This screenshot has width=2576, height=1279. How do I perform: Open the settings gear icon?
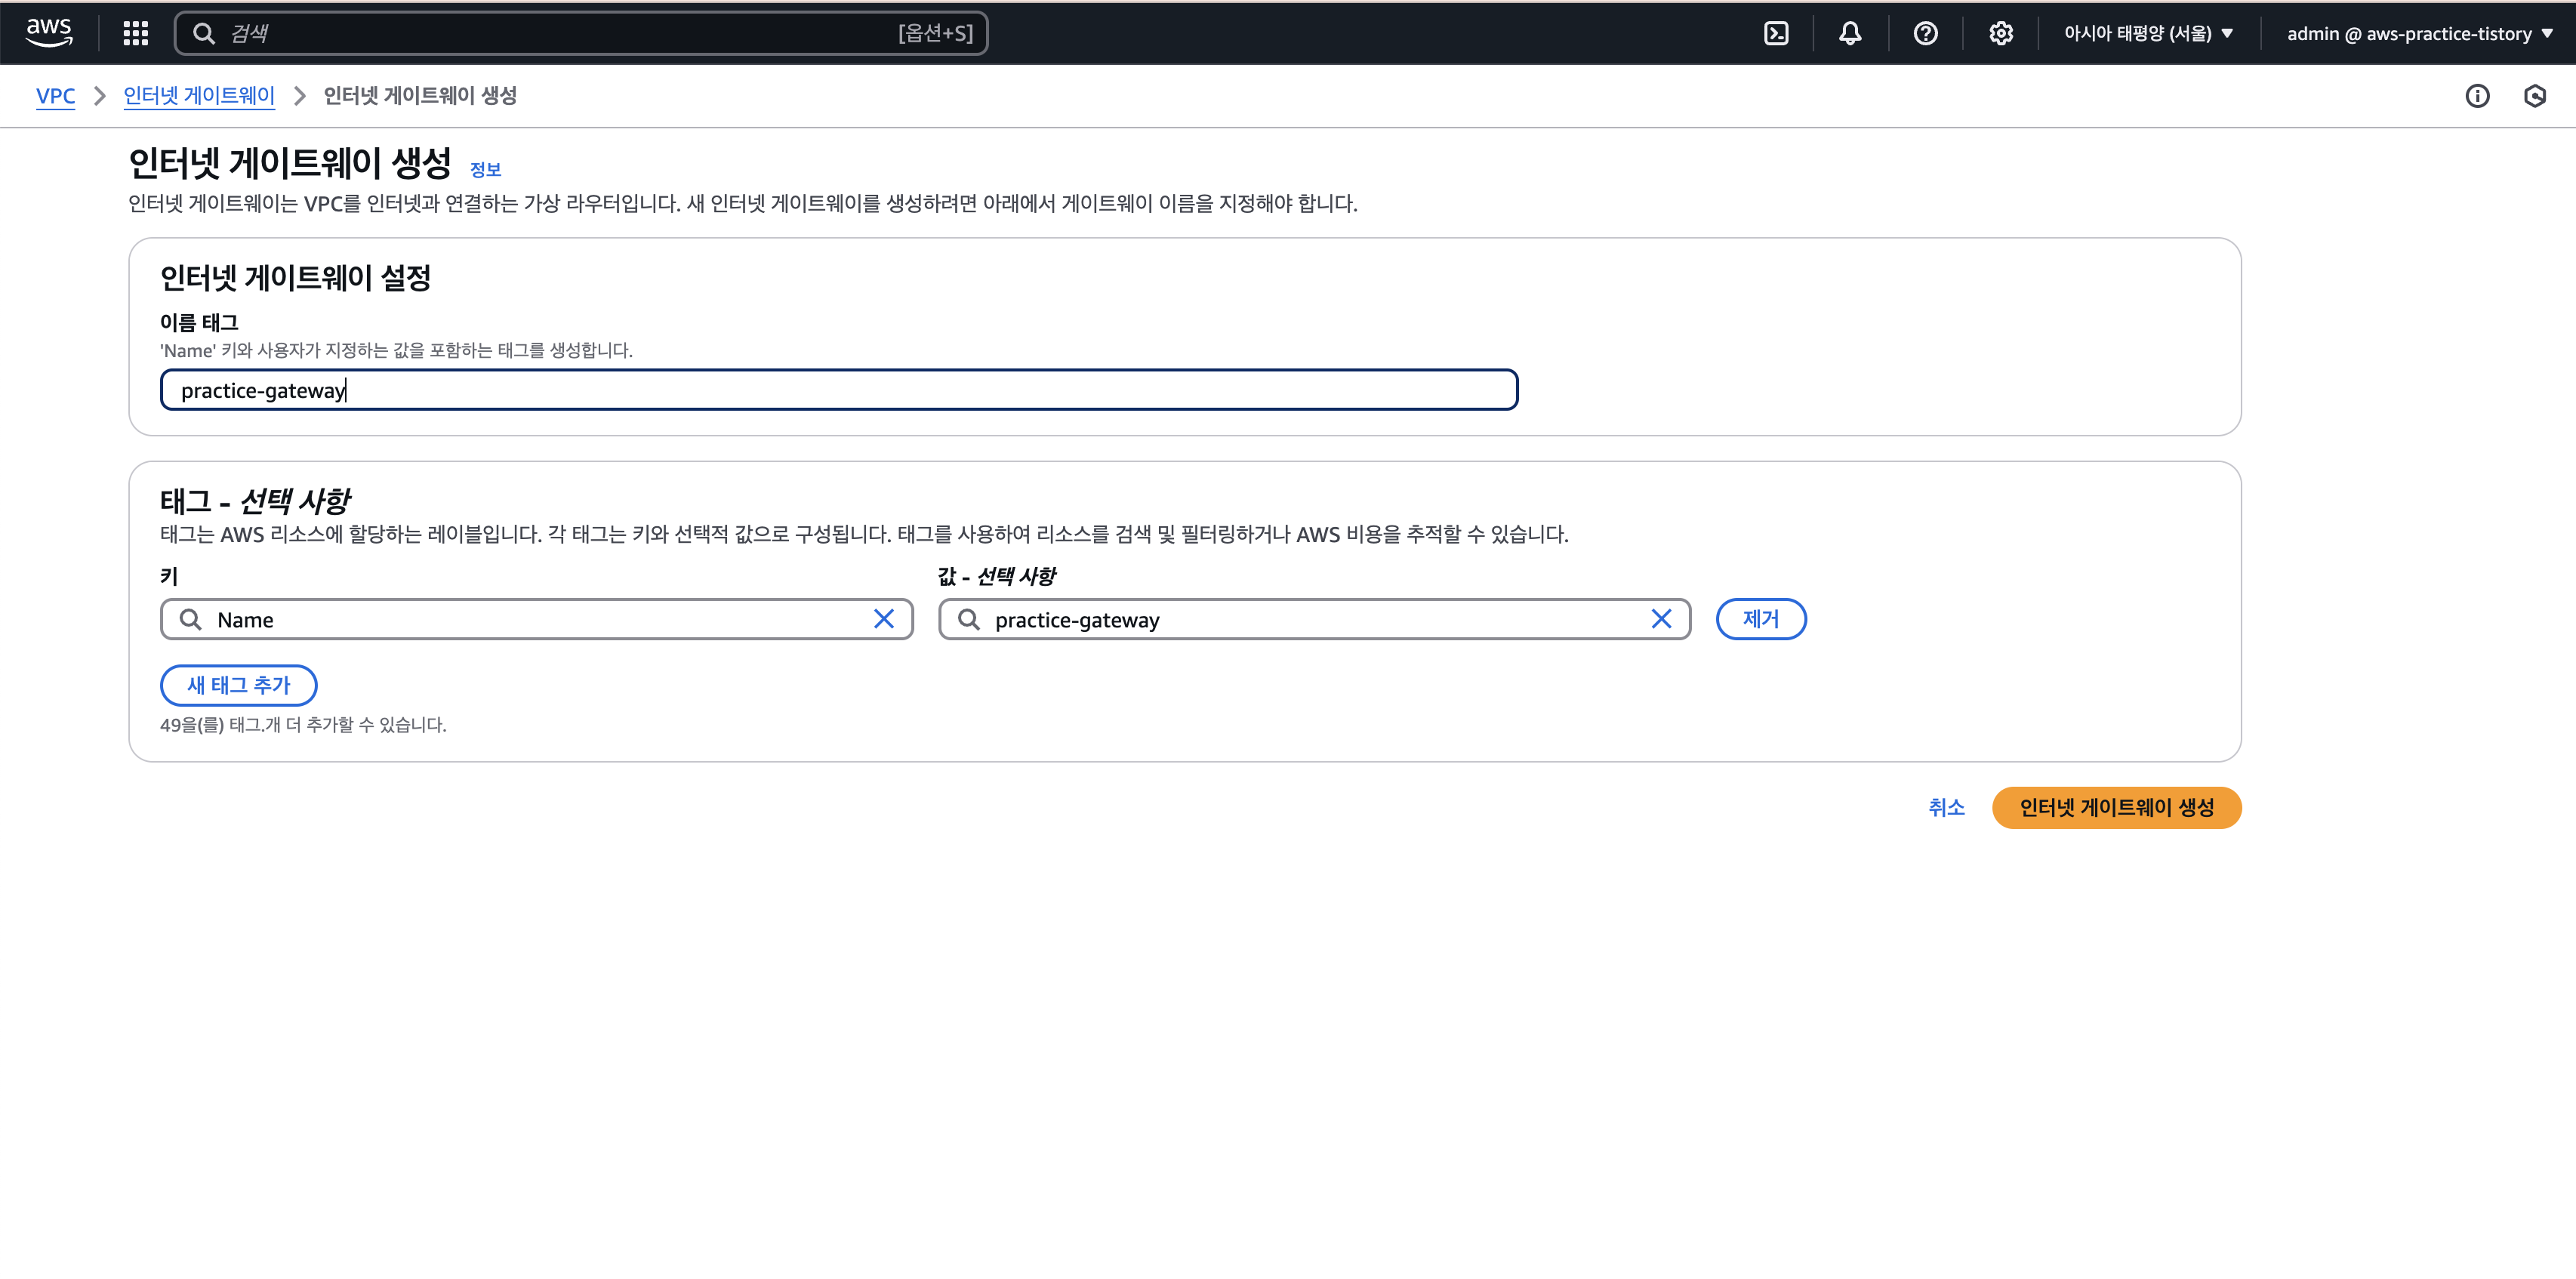coord(2000,33)
